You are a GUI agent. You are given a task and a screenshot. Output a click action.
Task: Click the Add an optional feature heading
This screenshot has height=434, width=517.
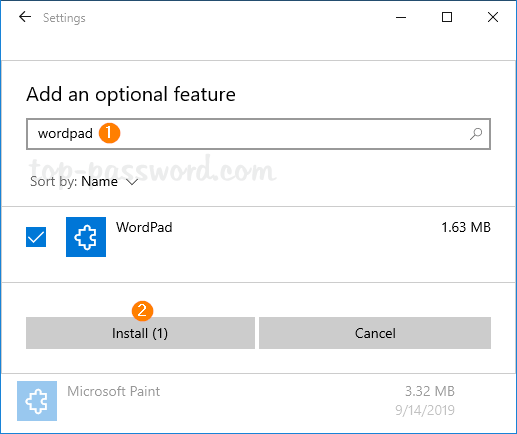(x=131, y=95)
